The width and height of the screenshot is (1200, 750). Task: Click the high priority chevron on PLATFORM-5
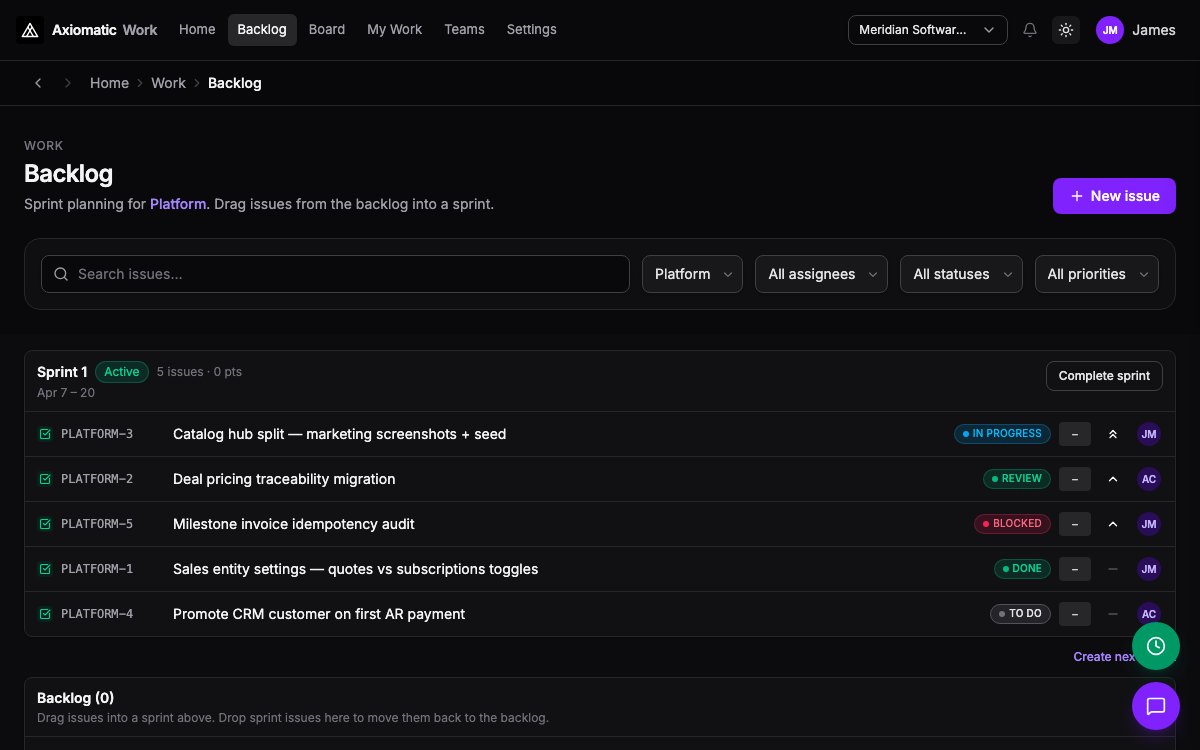1113,524
